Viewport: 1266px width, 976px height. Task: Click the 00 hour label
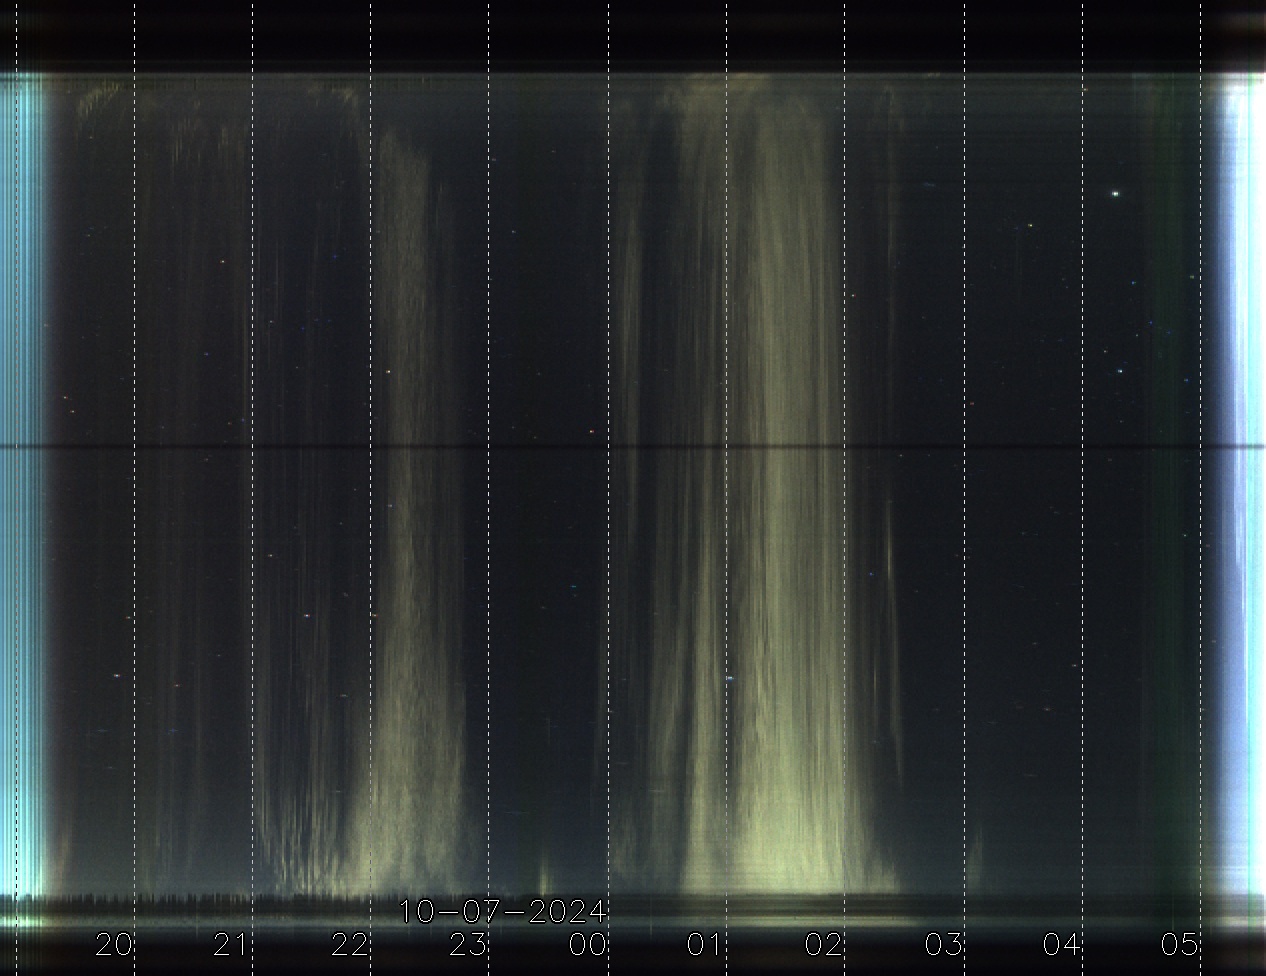[x=587, y=944]
